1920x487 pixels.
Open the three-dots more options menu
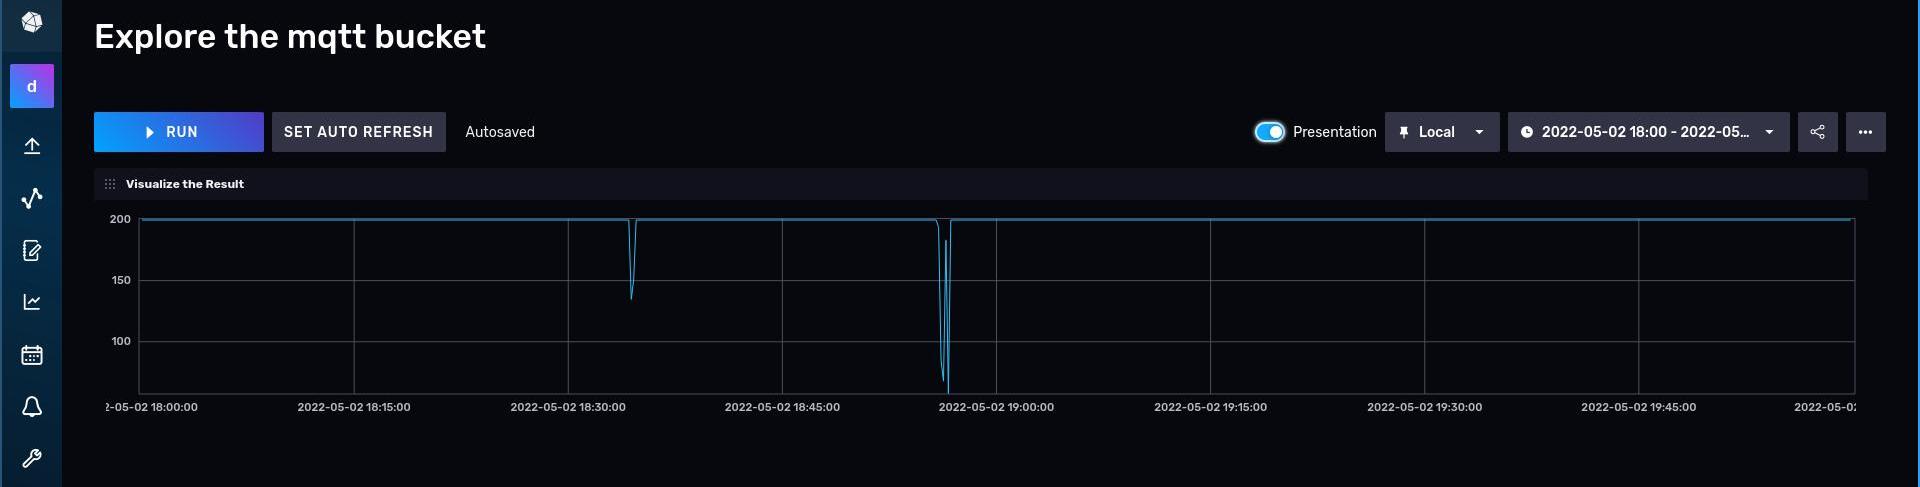[1865, 132]
